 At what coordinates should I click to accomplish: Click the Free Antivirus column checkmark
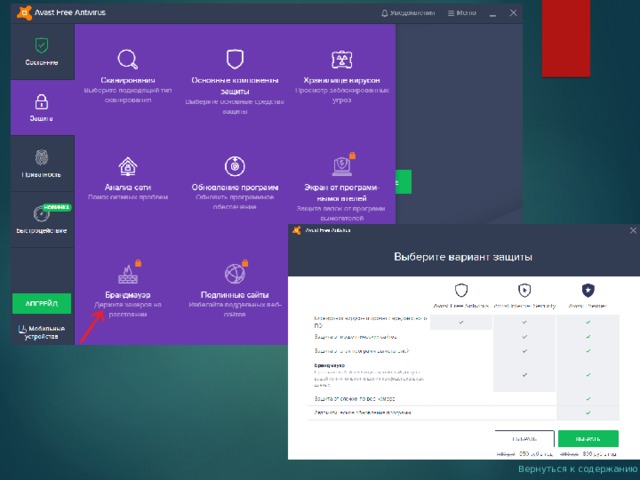coord(461,322)
